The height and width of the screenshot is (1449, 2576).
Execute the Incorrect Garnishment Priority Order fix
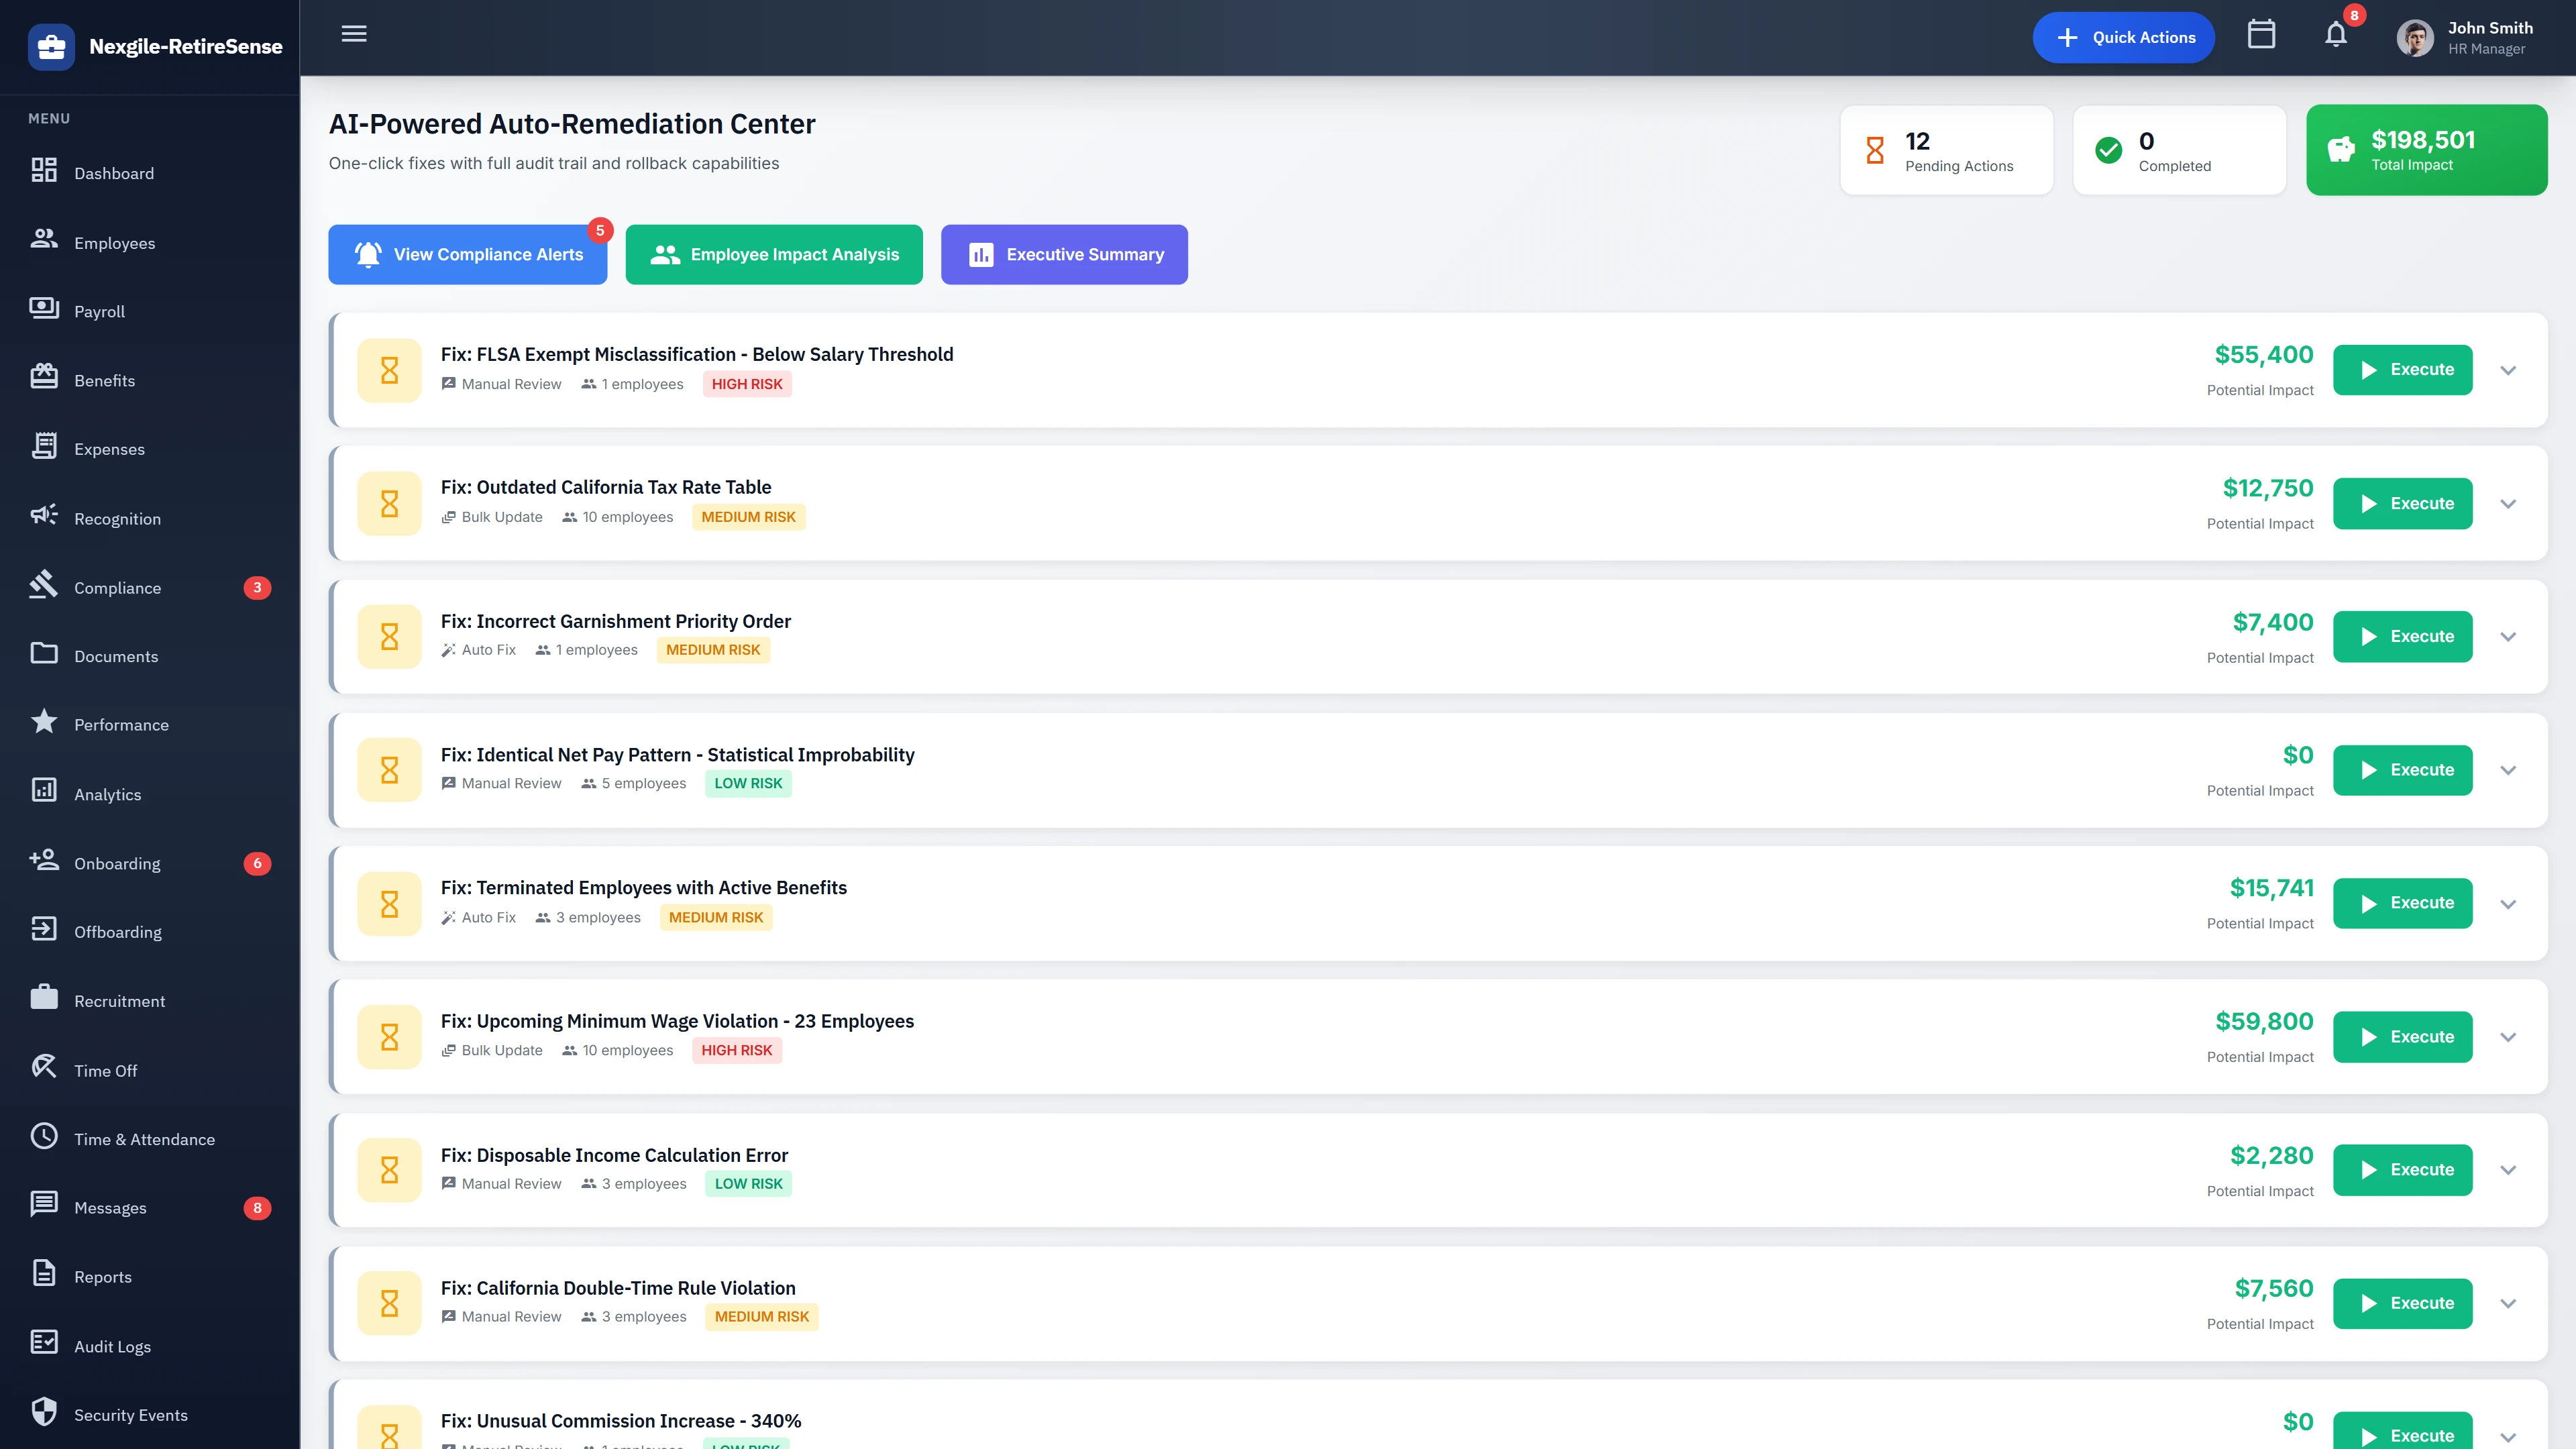click(2402, 636)
